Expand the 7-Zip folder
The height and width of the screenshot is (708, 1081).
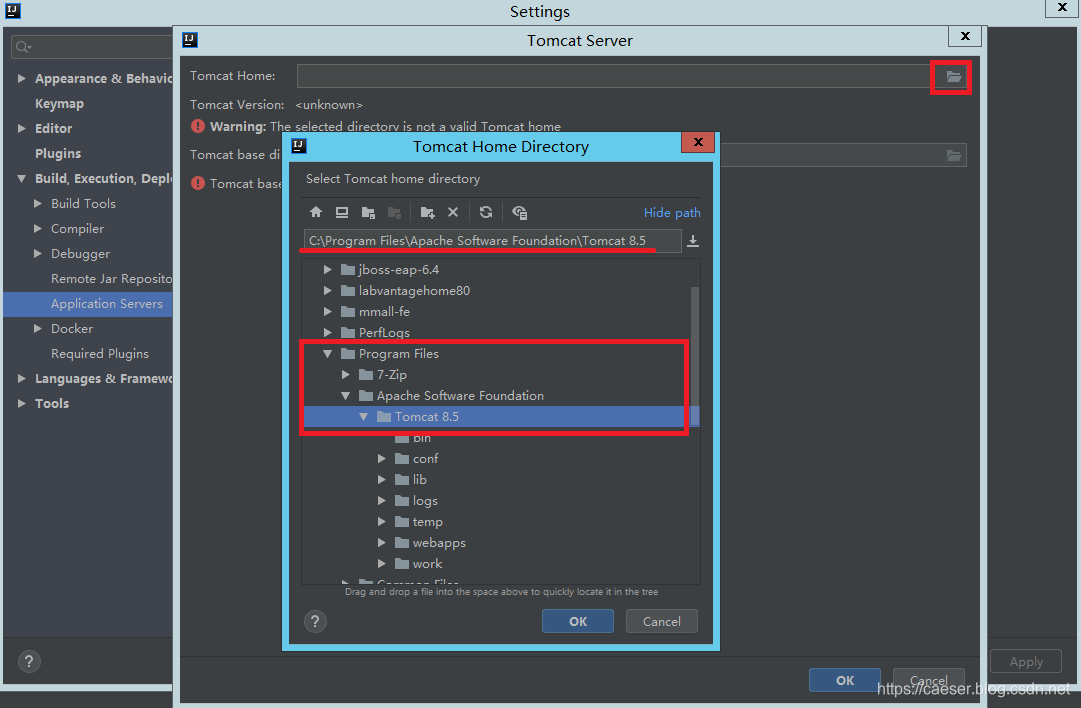pos(346,375)
